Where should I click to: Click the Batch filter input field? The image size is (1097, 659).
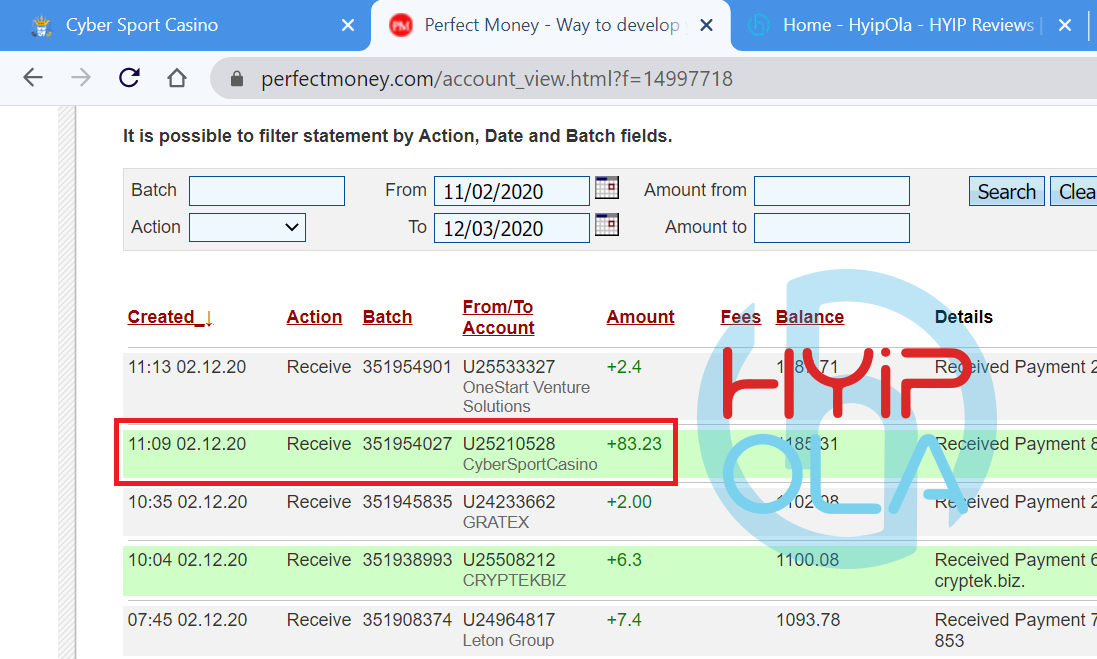coord(267,191)
